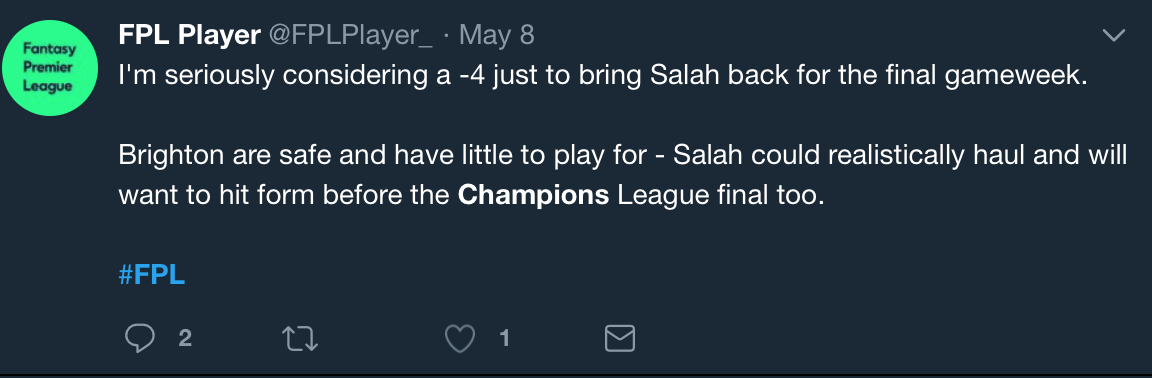This screenshot has height=378, width=1152.
Task: Click the @FPLPlayer_ handle
Action: tap(350, 35)
